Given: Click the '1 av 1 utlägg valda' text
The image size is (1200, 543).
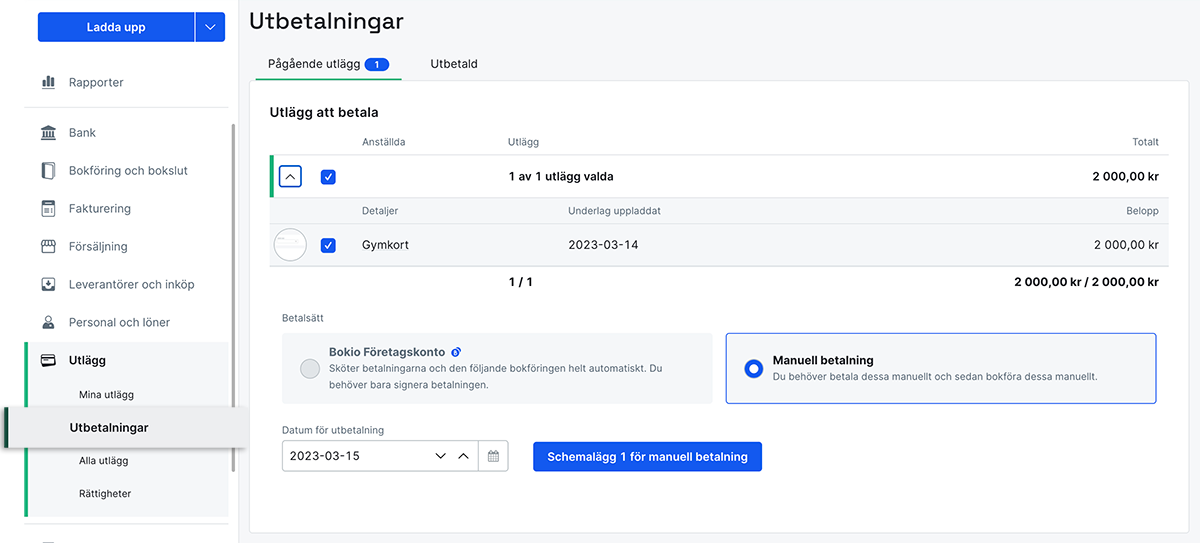Looking at the screenshot, I should pyautogui.click(x=561, y=177).
